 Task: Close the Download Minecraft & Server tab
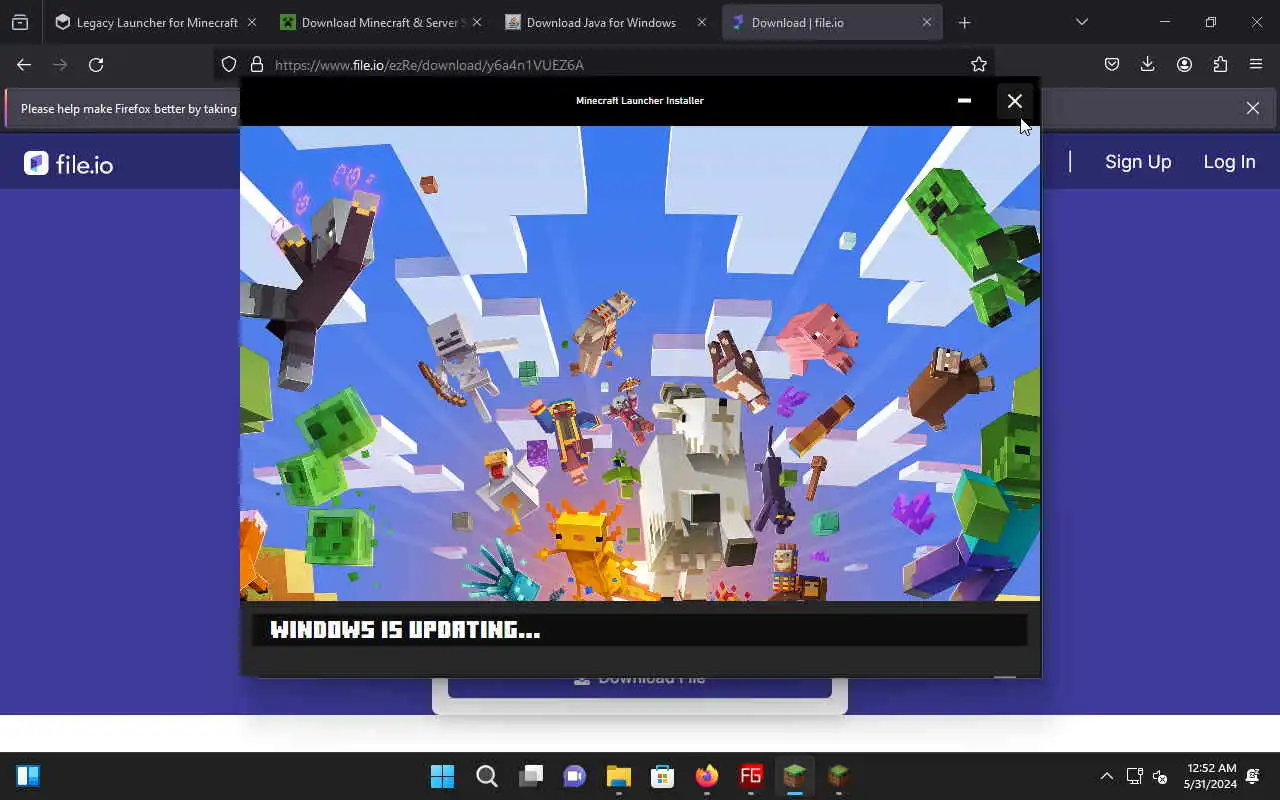[x=476, y=22]
